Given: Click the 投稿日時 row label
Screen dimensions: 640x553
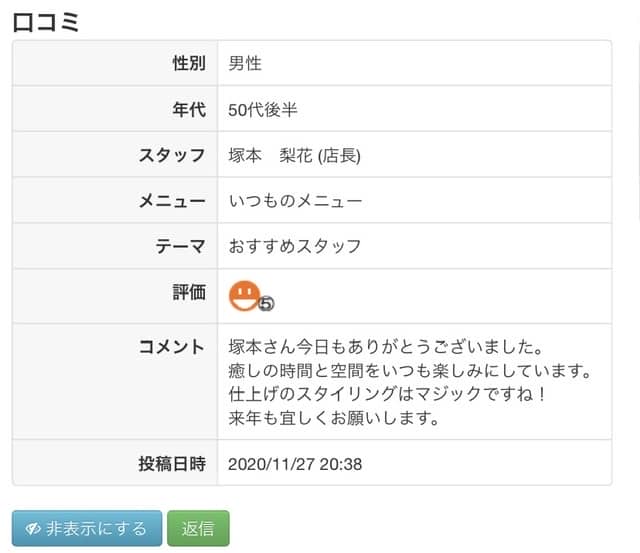Looking at the screenshot, I should coord(172,464).
